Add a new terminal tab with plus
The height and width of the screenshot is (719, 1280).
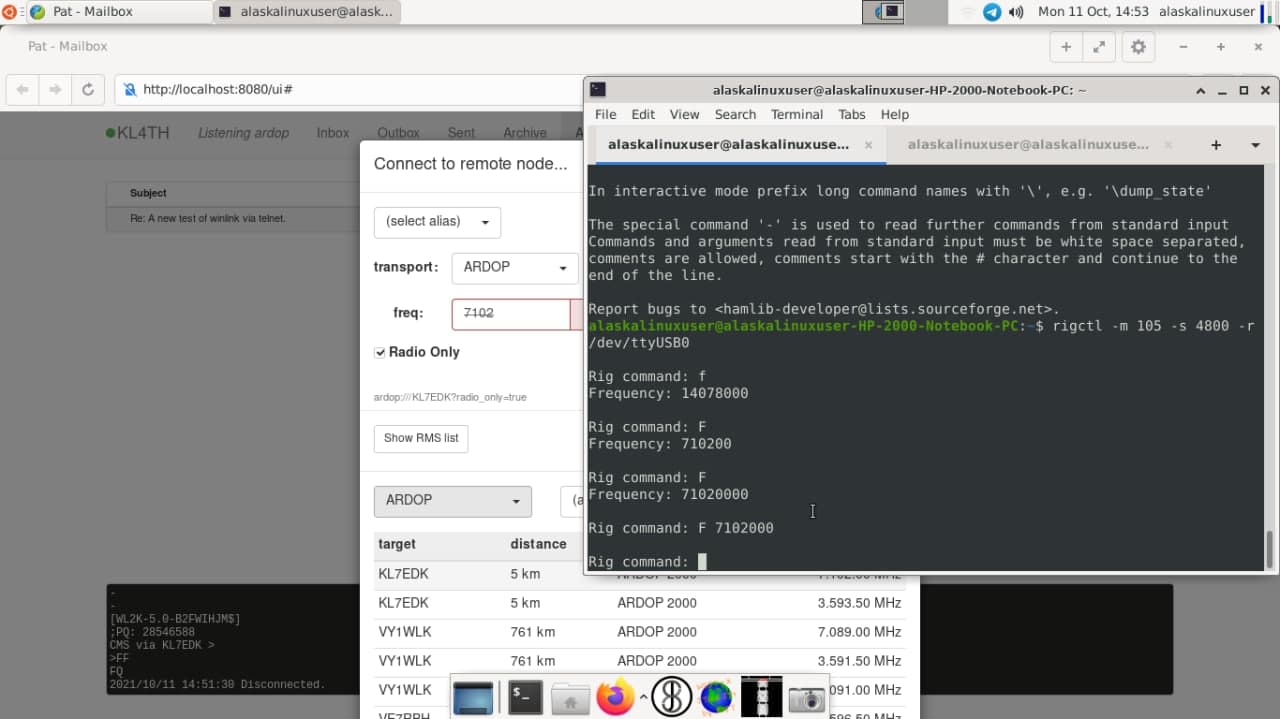click(1216, 145)
